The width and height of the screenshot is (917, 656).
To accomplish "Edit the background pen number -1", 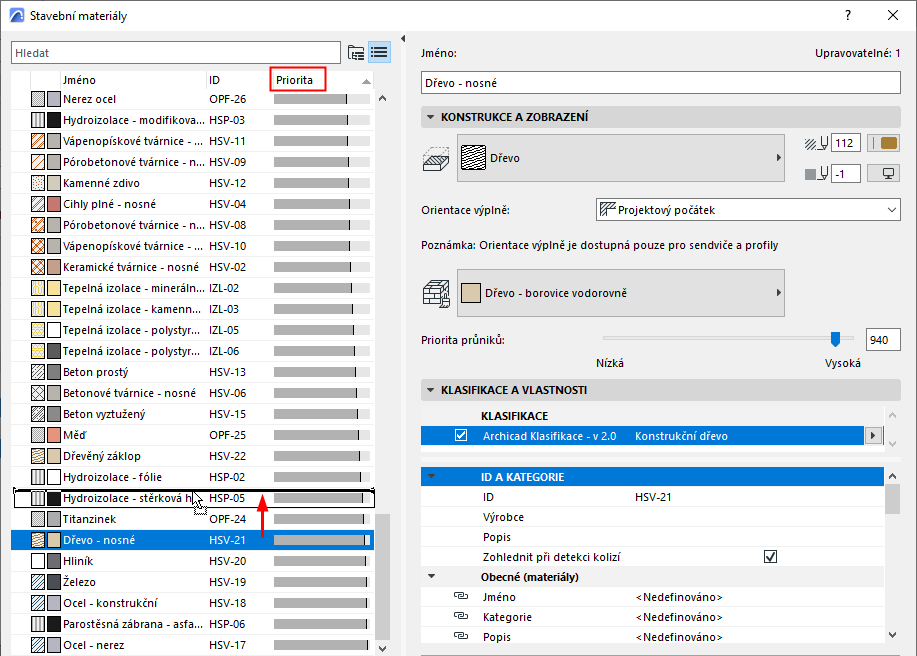I will [845, 173].
